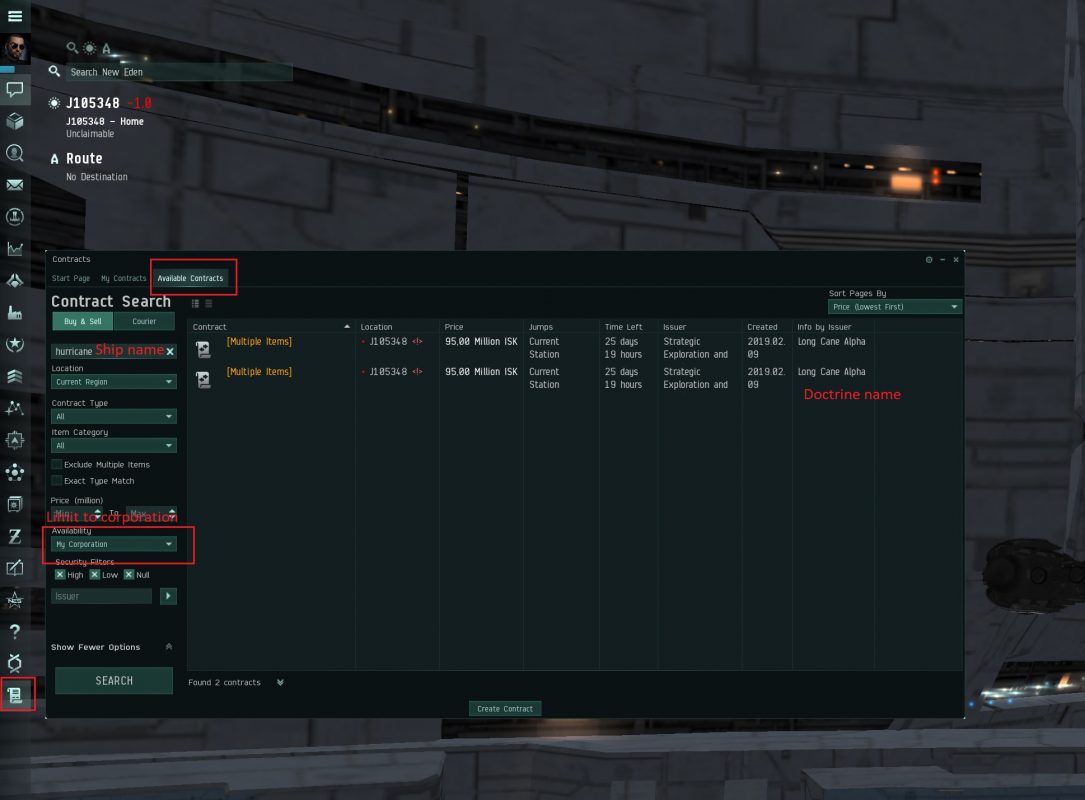Switch to the My Contracts tab
The image size is (1085, 800).
pyautogui.click(x=123, y=278)
